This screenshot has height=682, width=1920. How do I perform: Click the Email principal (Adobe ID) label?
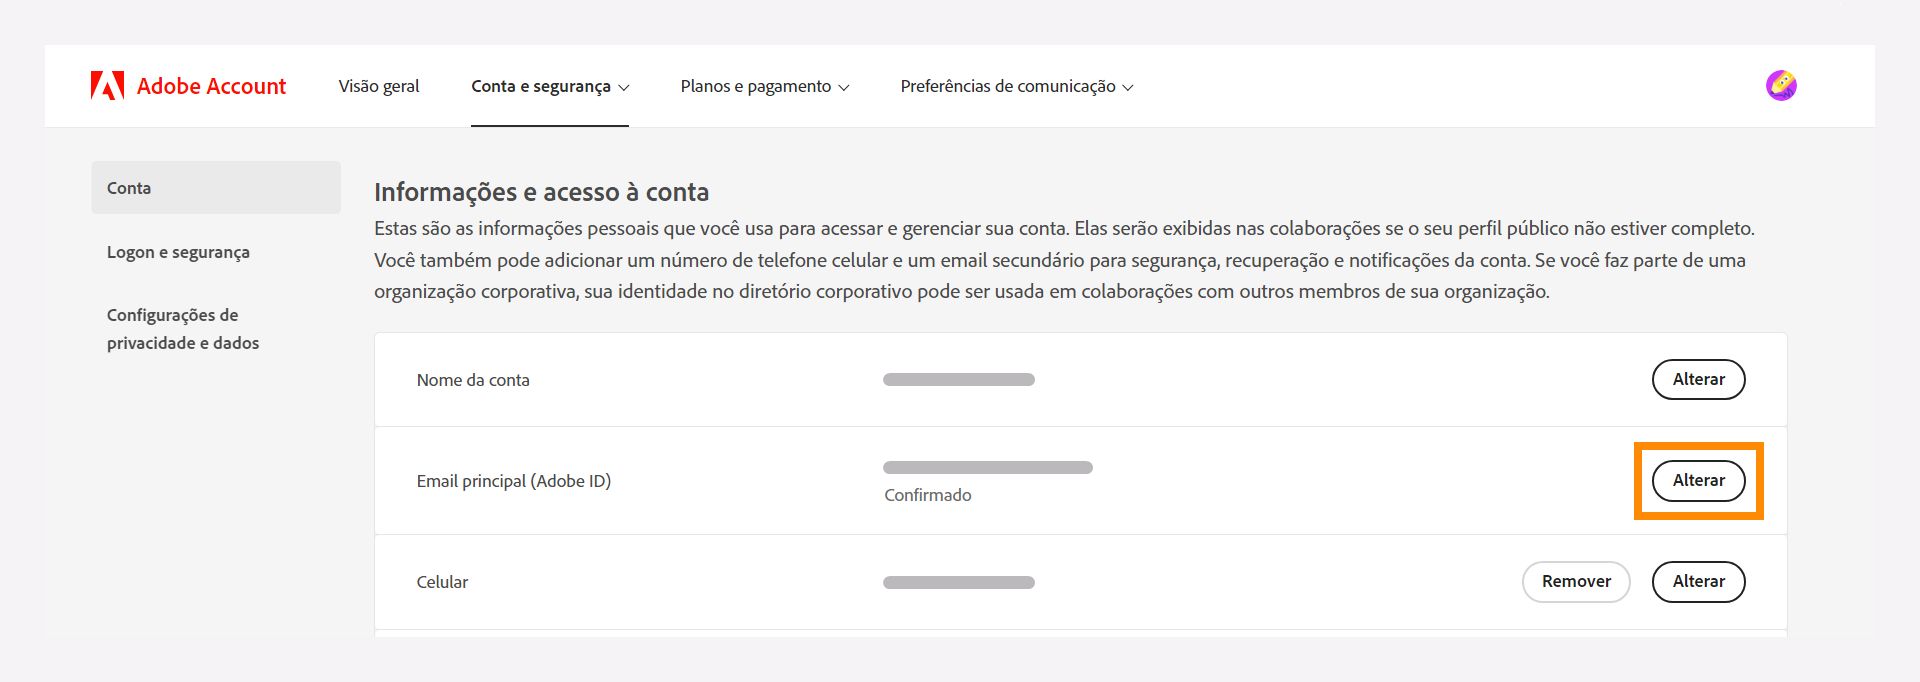[x=515, y=481]
